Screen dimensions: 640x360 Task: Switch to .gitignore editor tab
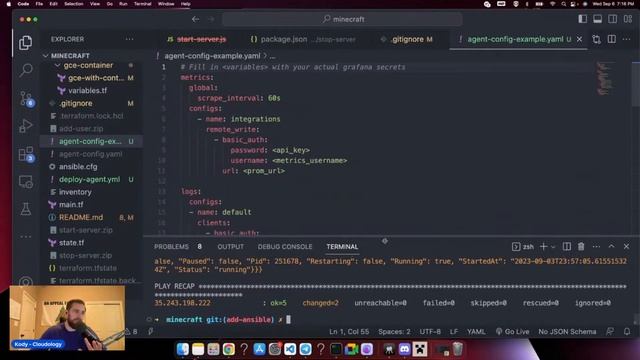pos(406,39)
